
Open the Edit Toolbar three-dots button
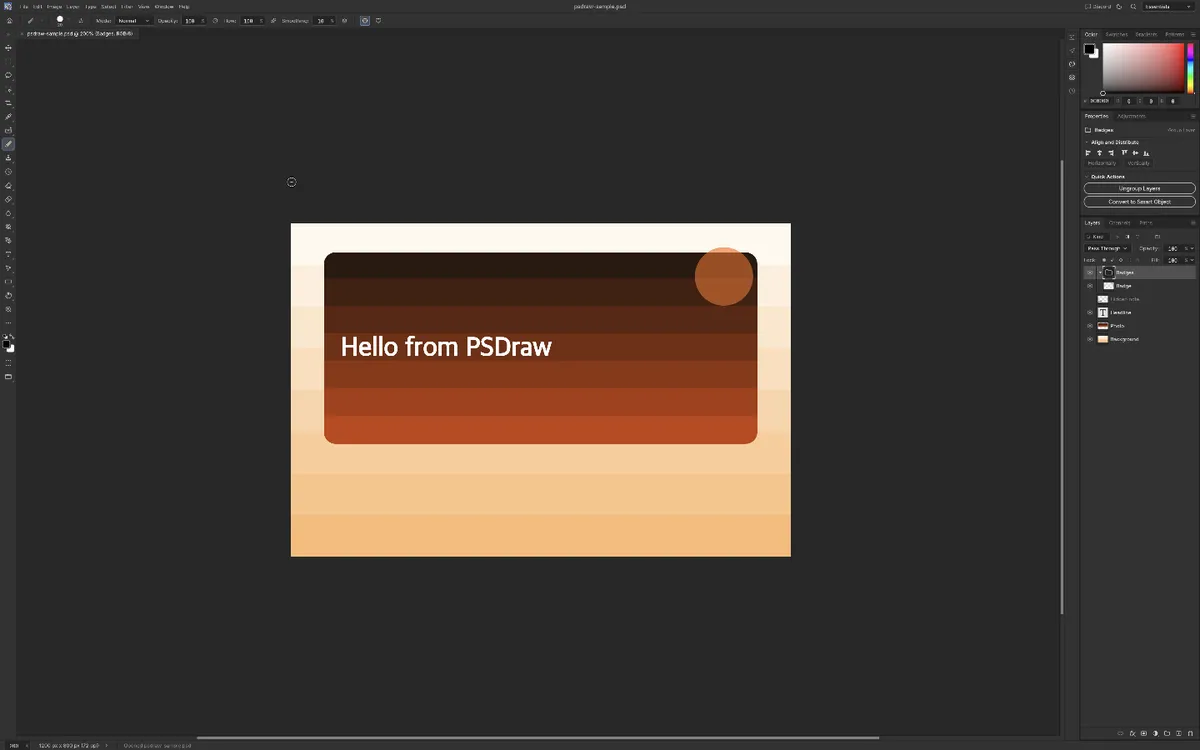pyautogui.click(x=8, y=323)
